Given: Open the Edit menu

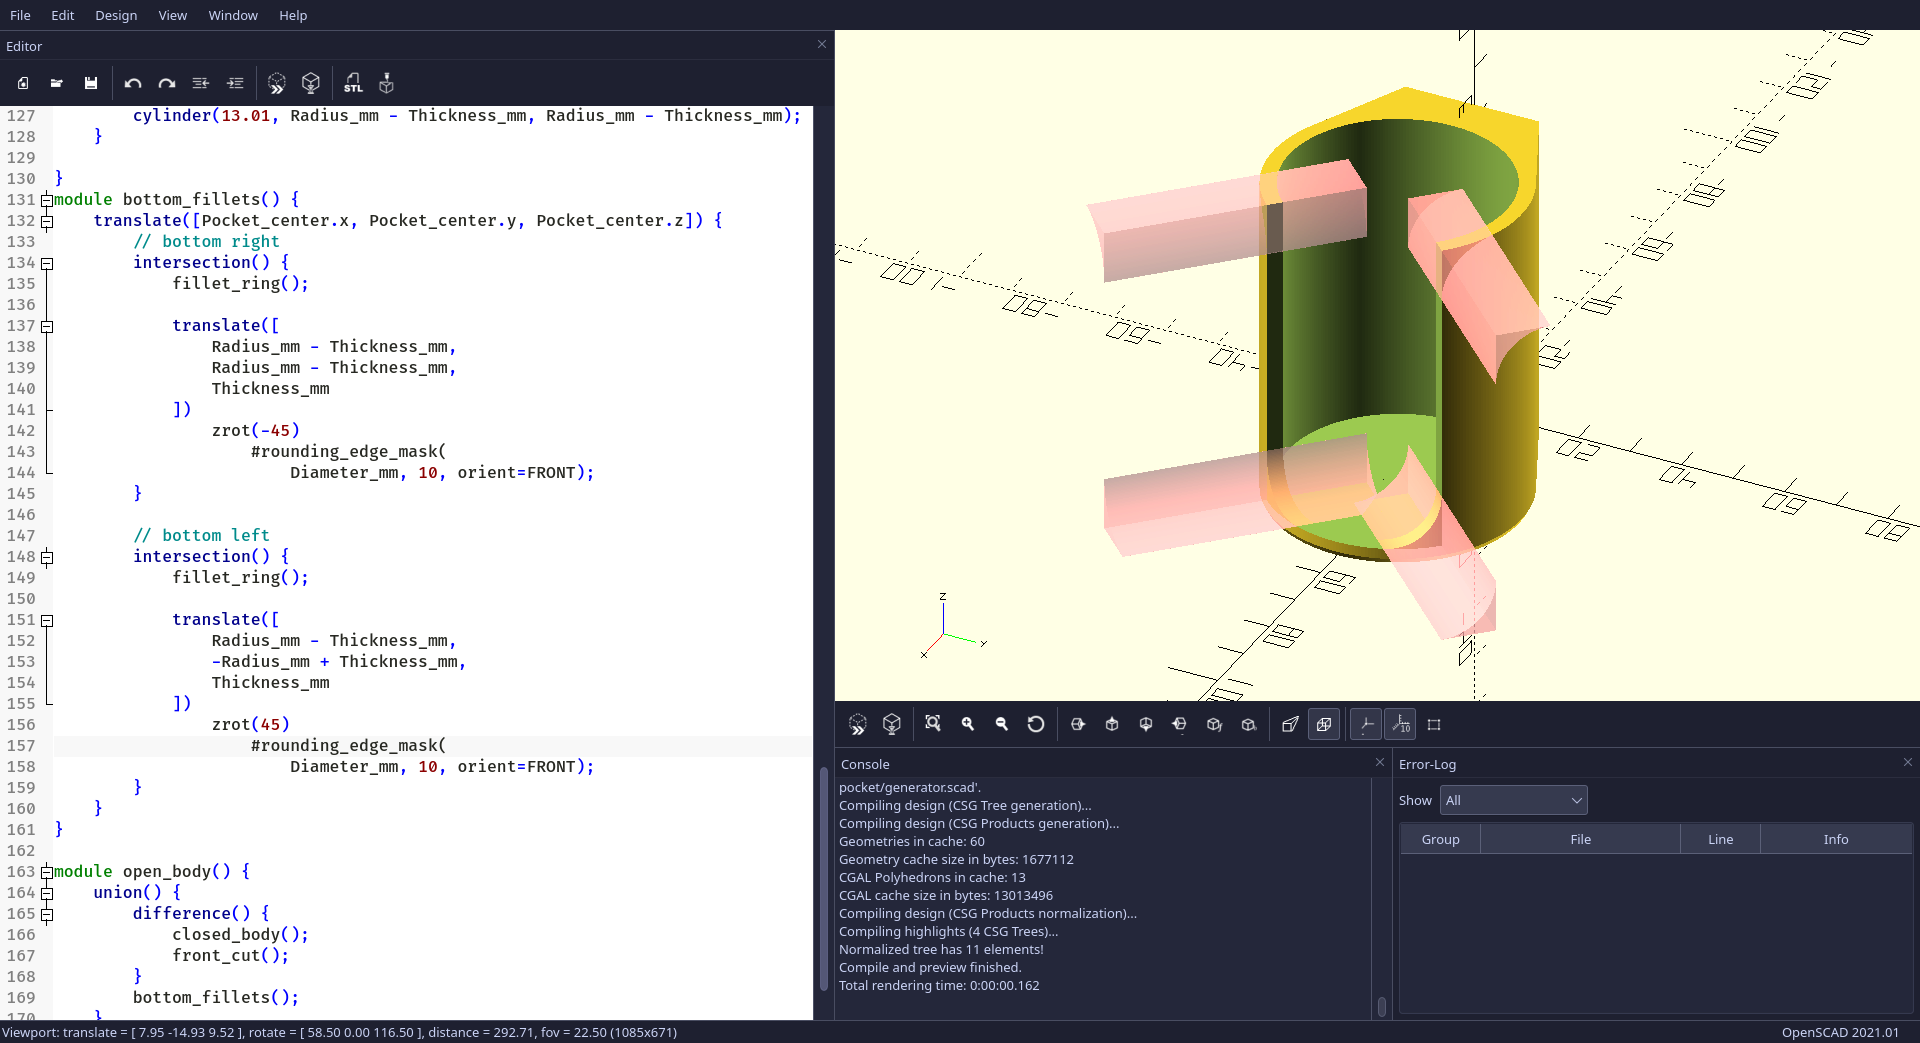Looking at the screenshot, I should tap(63, 15).
